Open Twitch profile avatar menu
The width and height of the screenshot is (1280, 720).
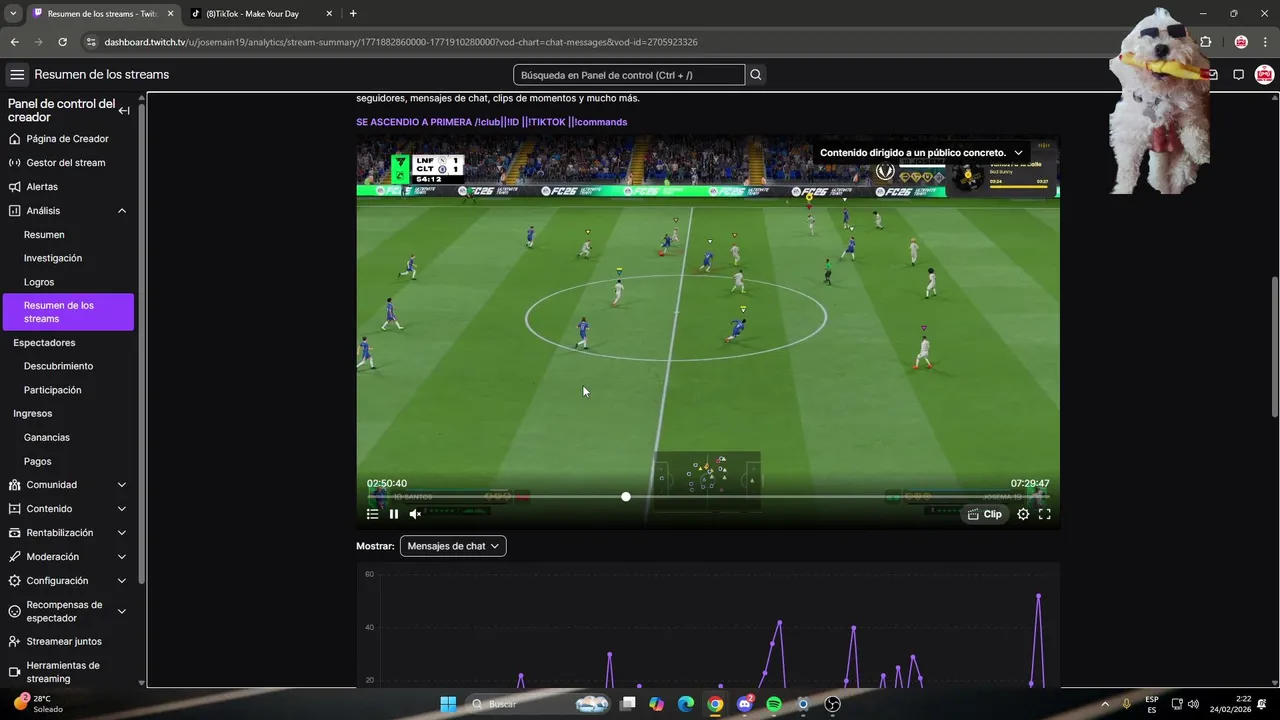(1264, 75)
